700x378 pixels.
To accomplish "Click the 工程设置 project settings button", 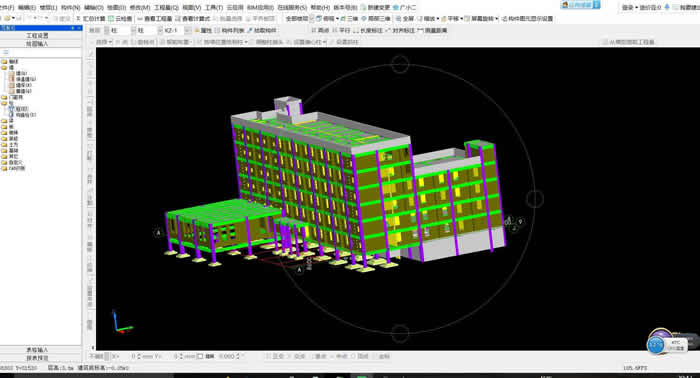I will pyautogui.click(x=38, y=36).
